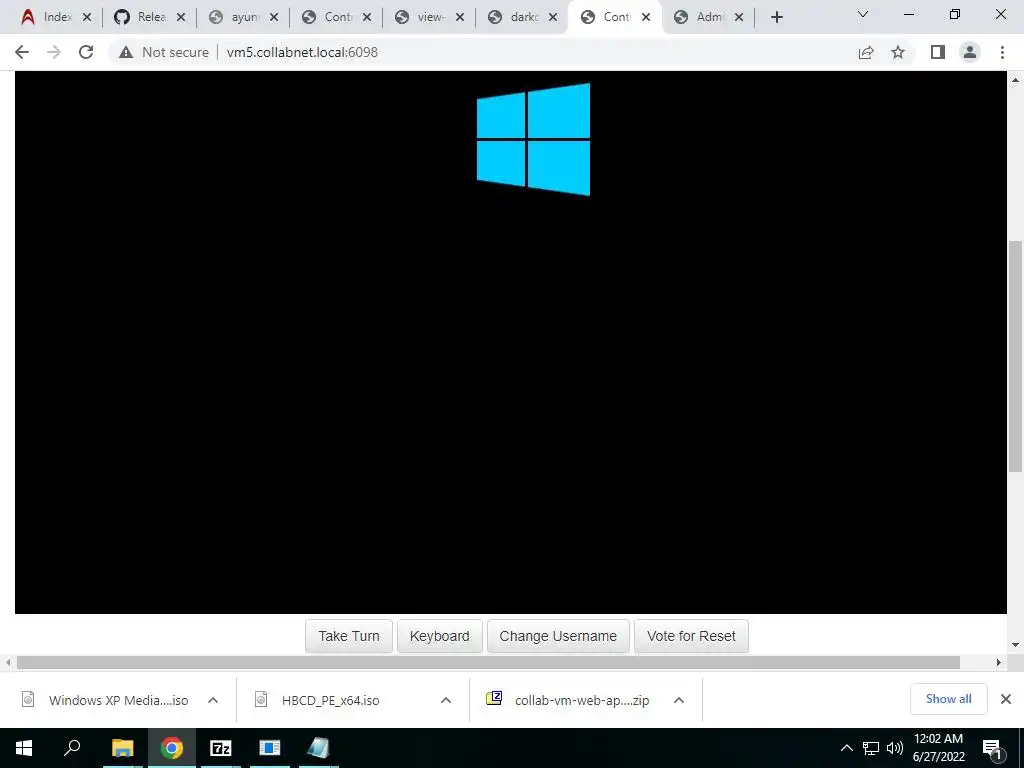Click the address bar URL vm5.collabnet.local:6098

302,52
